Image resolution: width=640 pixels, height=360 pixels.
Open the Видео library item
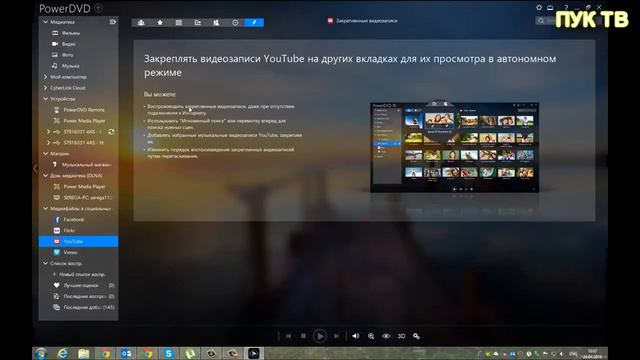(69, 44)
